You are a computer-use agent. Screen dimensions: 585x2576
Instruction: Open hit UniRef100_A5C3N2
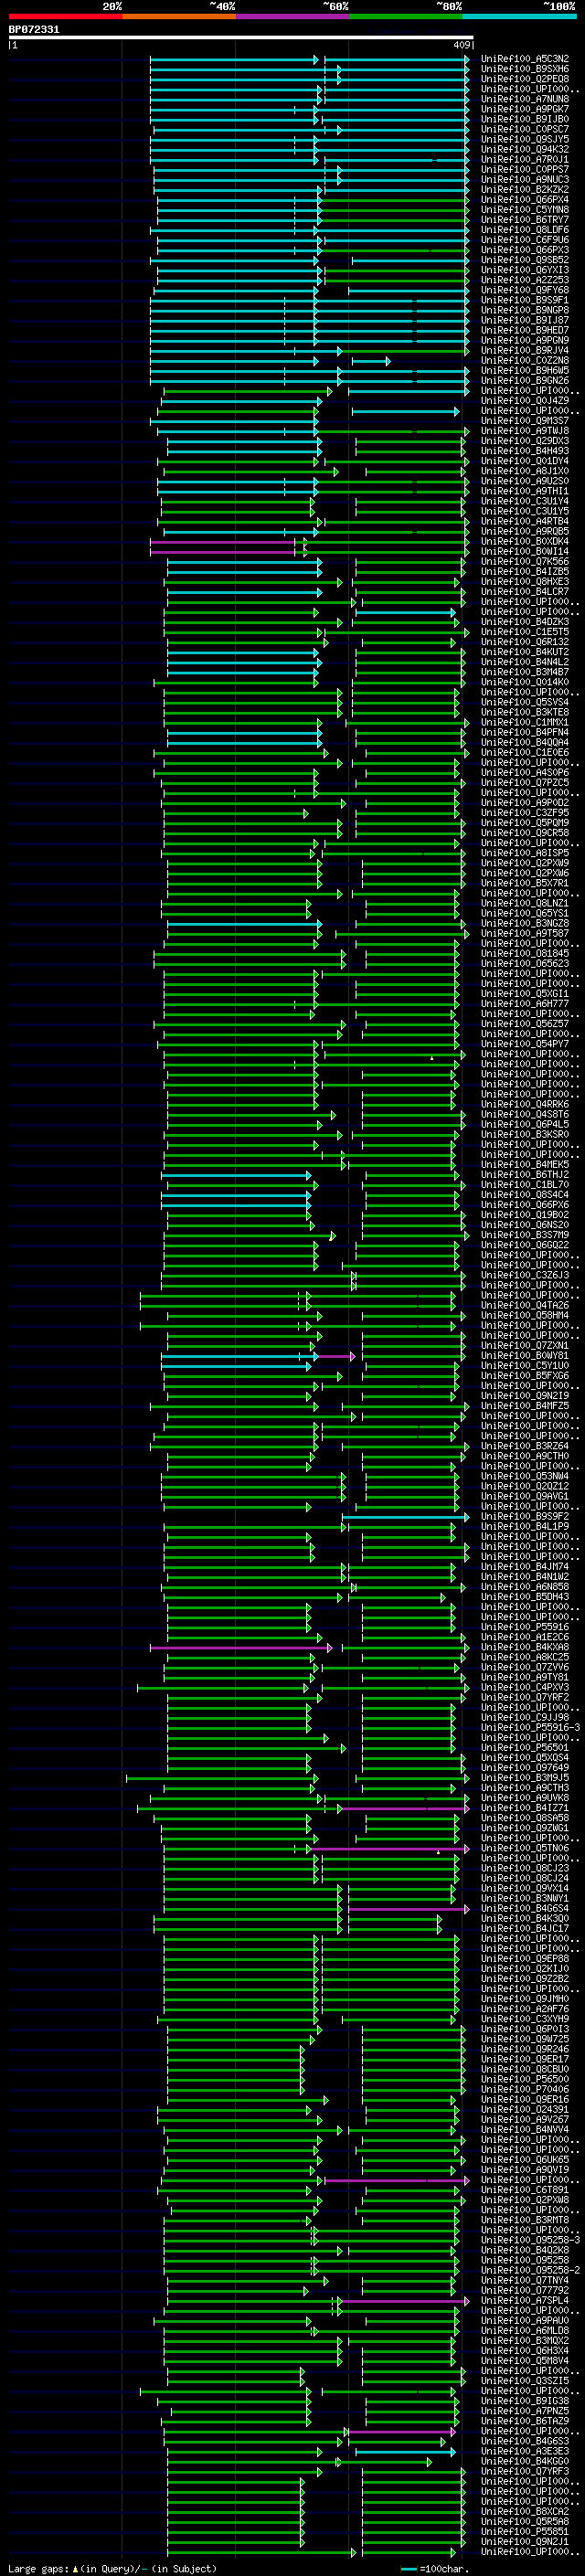(525, 59)
